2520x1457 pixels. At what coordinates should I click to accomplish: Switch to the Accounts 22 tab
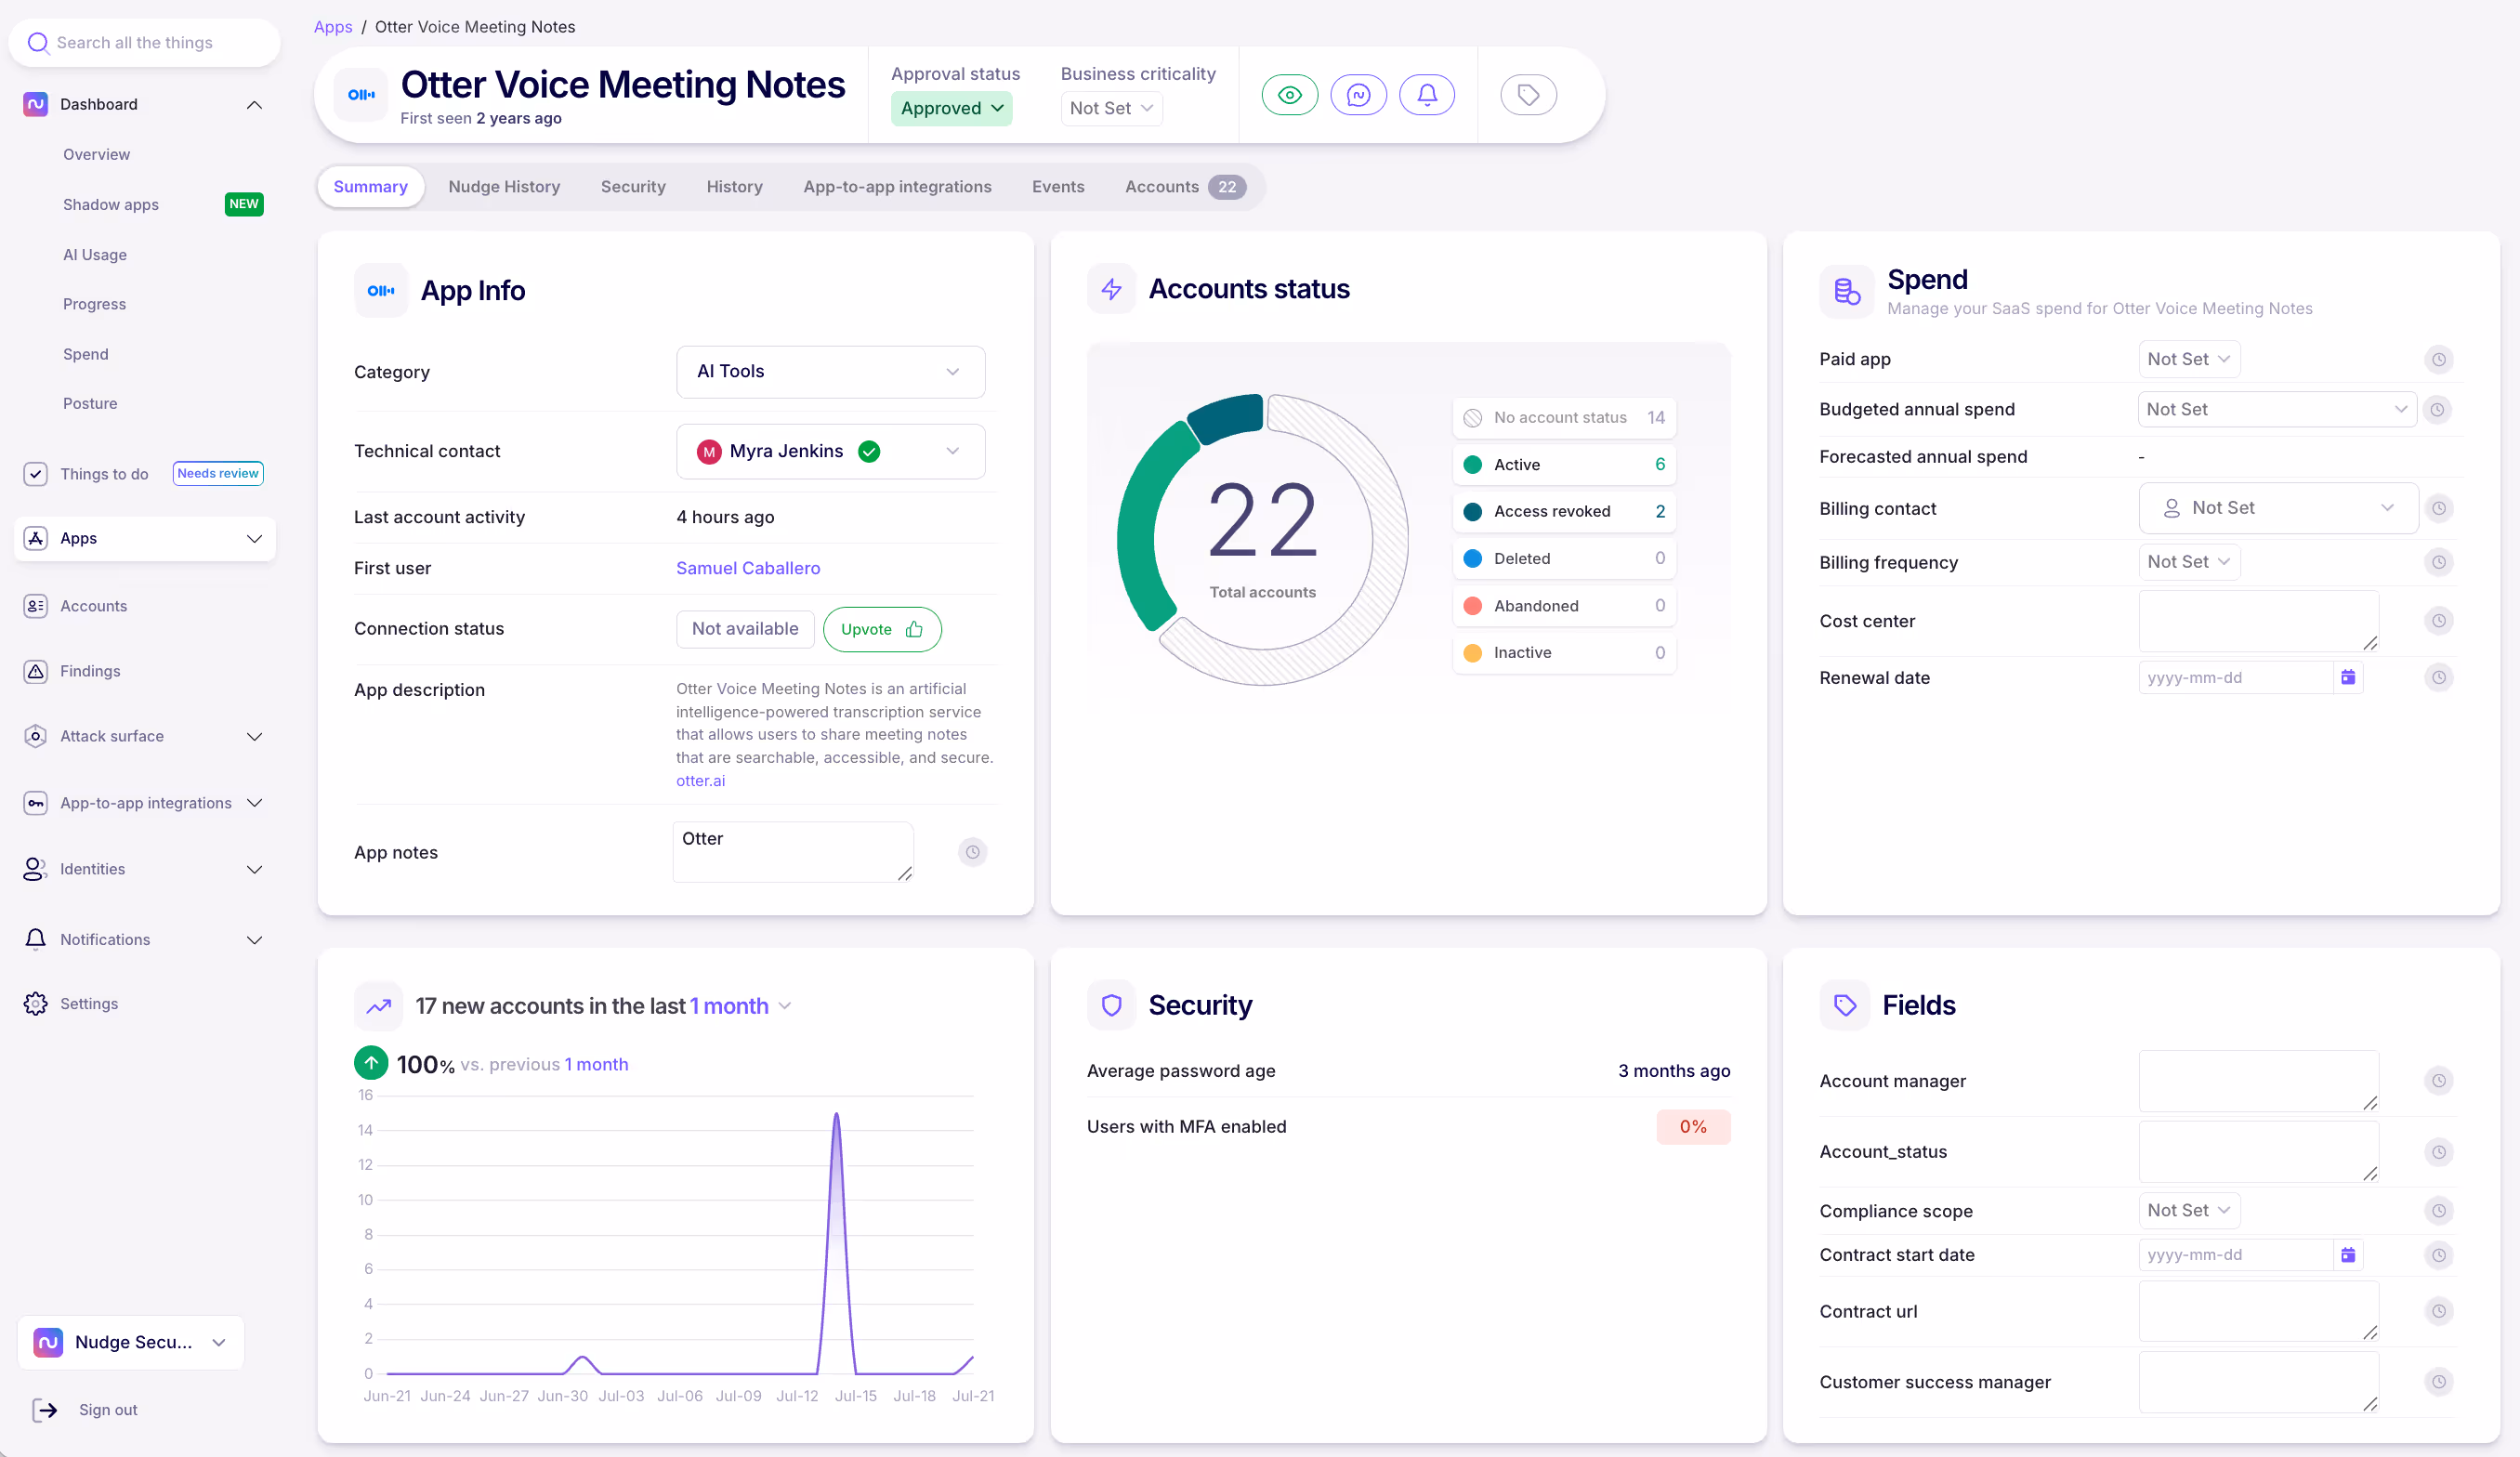click(1185, 187)
